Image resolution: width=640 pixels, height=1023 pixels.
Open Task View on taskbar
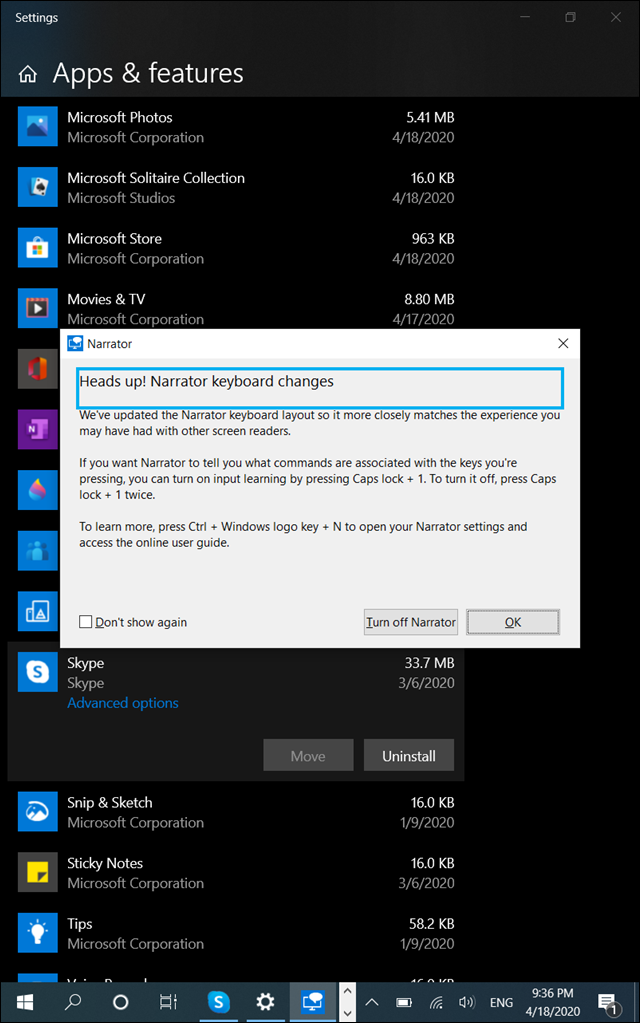point(168,1002)
